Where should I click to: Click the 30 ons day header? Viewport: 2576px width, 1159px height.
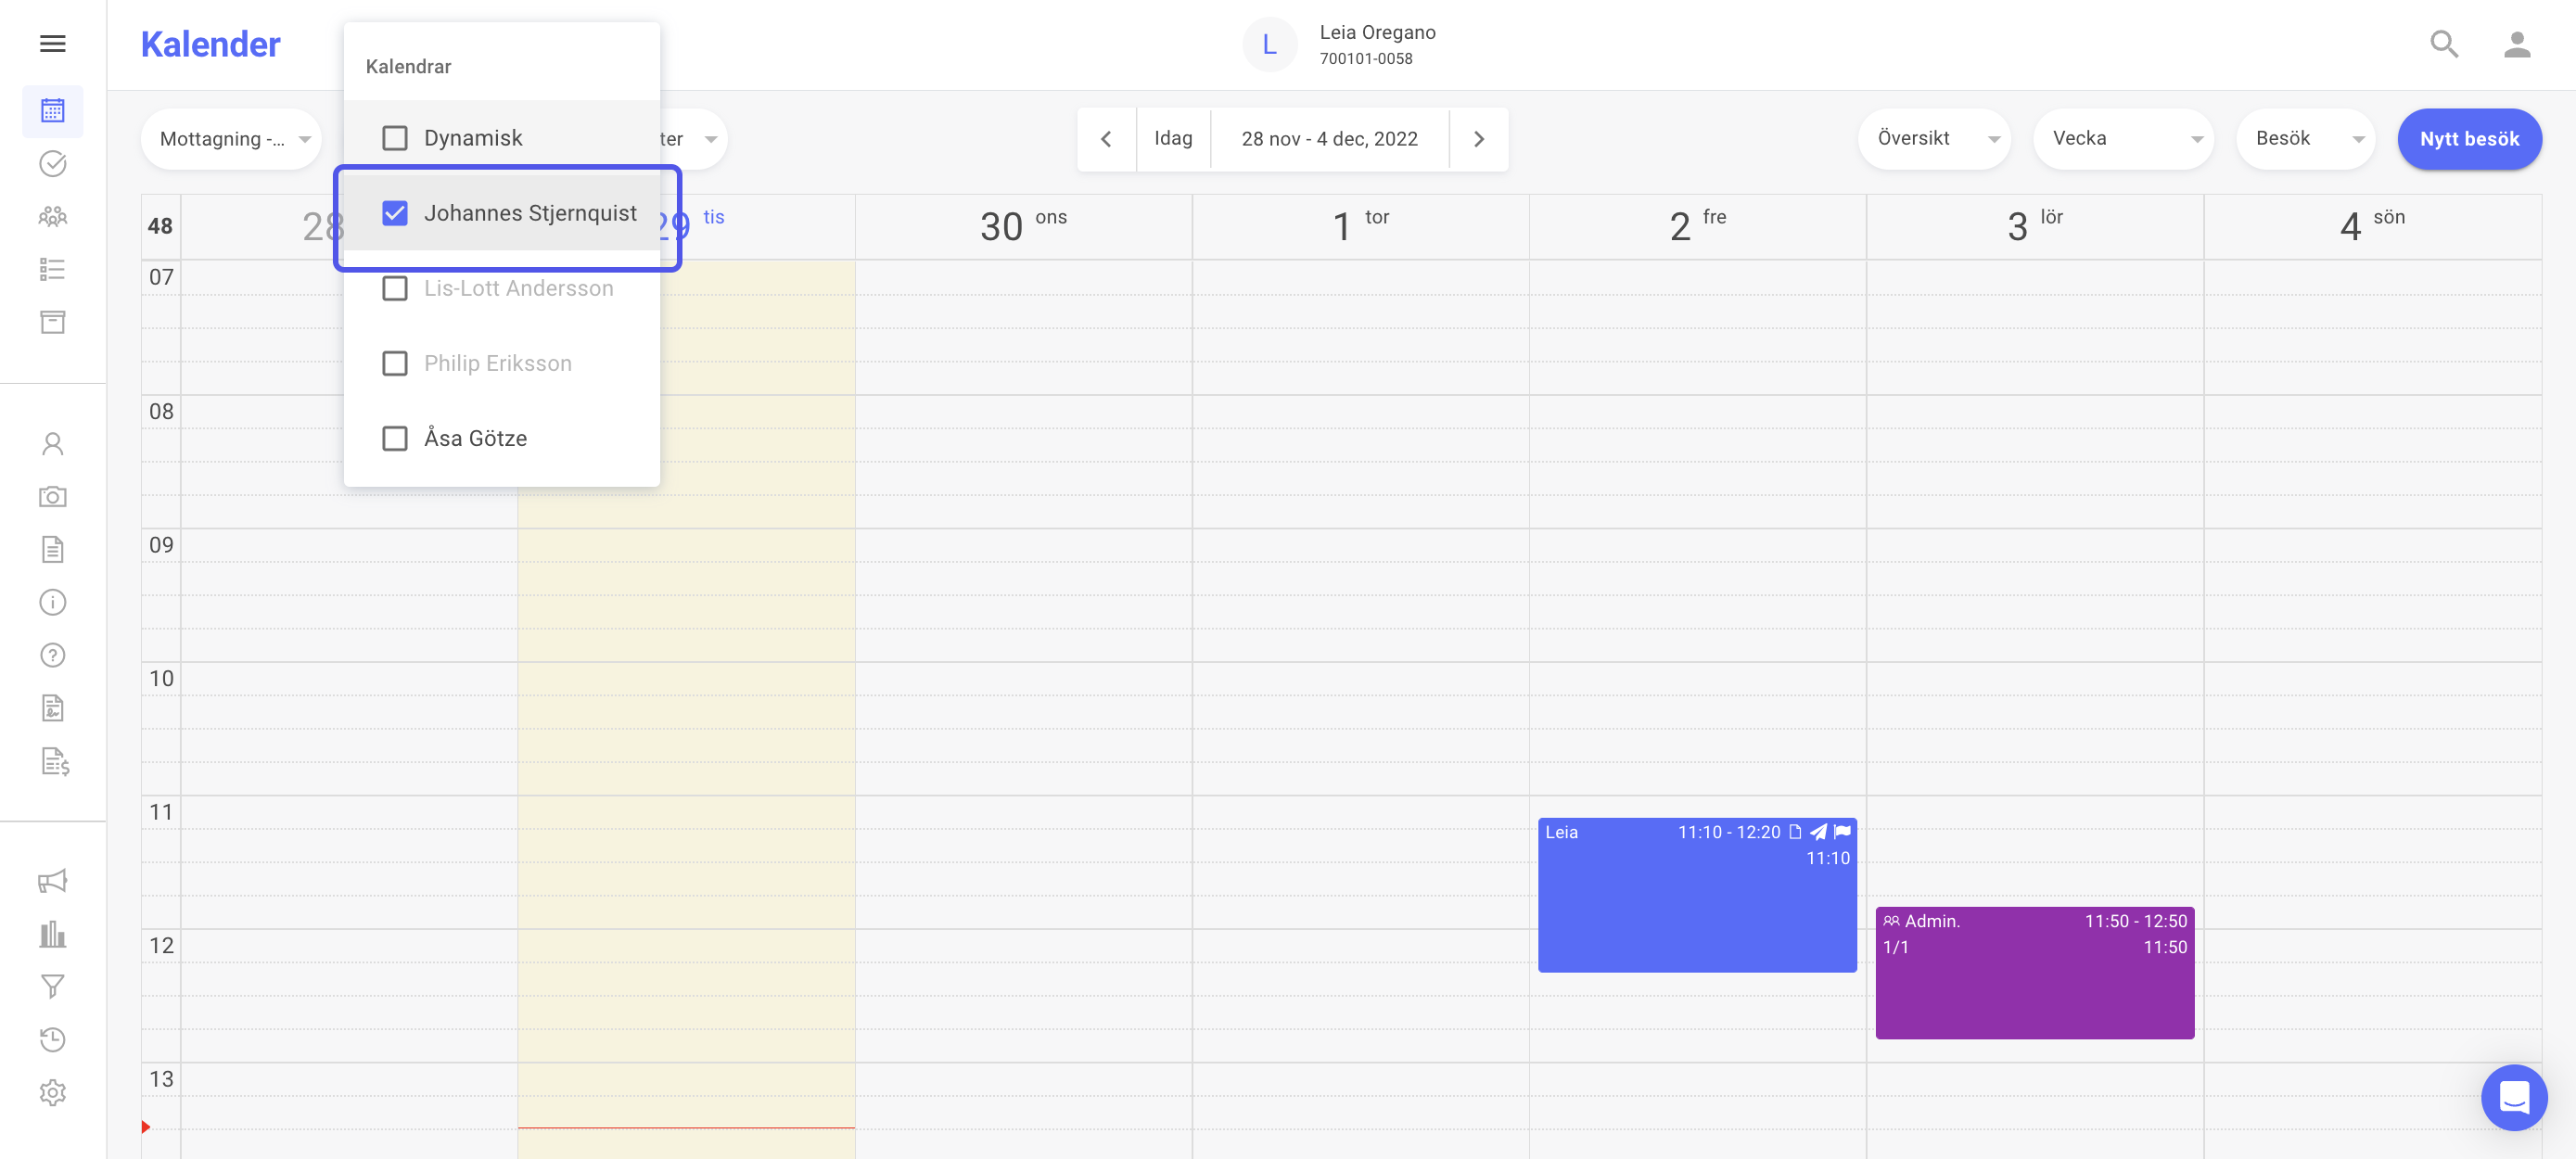[x=1023, y=227]
